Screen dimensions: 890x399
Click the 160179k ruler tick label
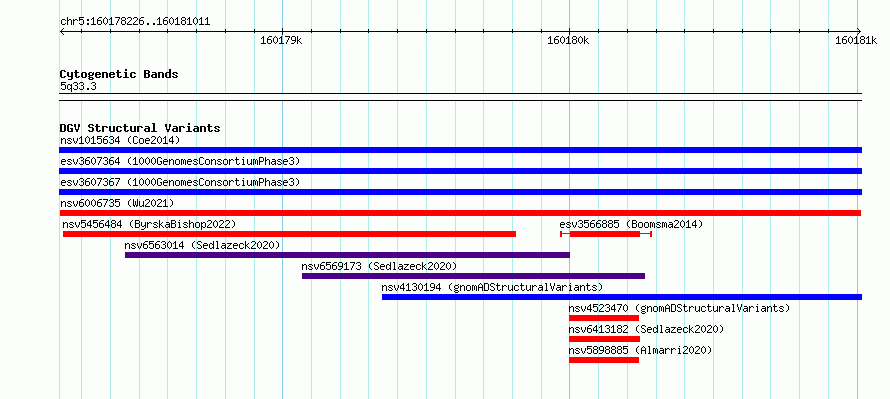tap(282, 40)
